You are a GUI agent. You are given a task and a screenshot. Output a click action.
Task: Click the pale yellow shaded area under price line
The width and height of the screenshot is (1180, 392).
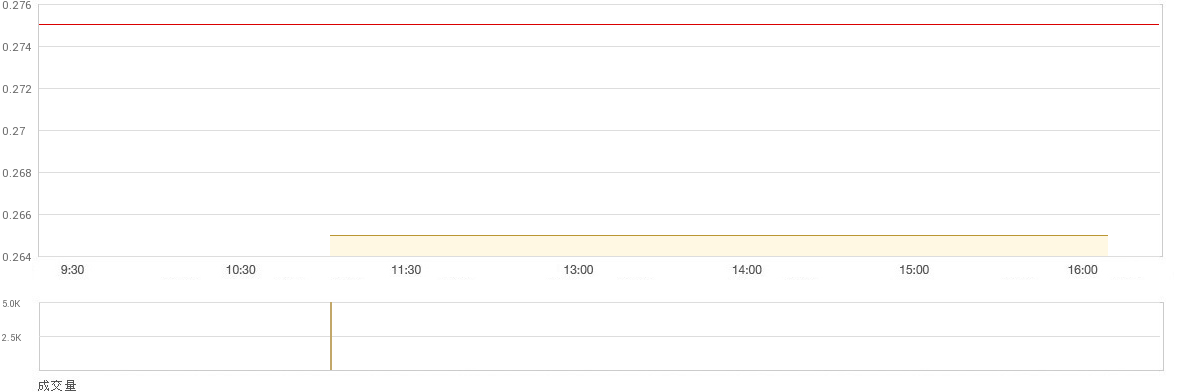point(719,246)
